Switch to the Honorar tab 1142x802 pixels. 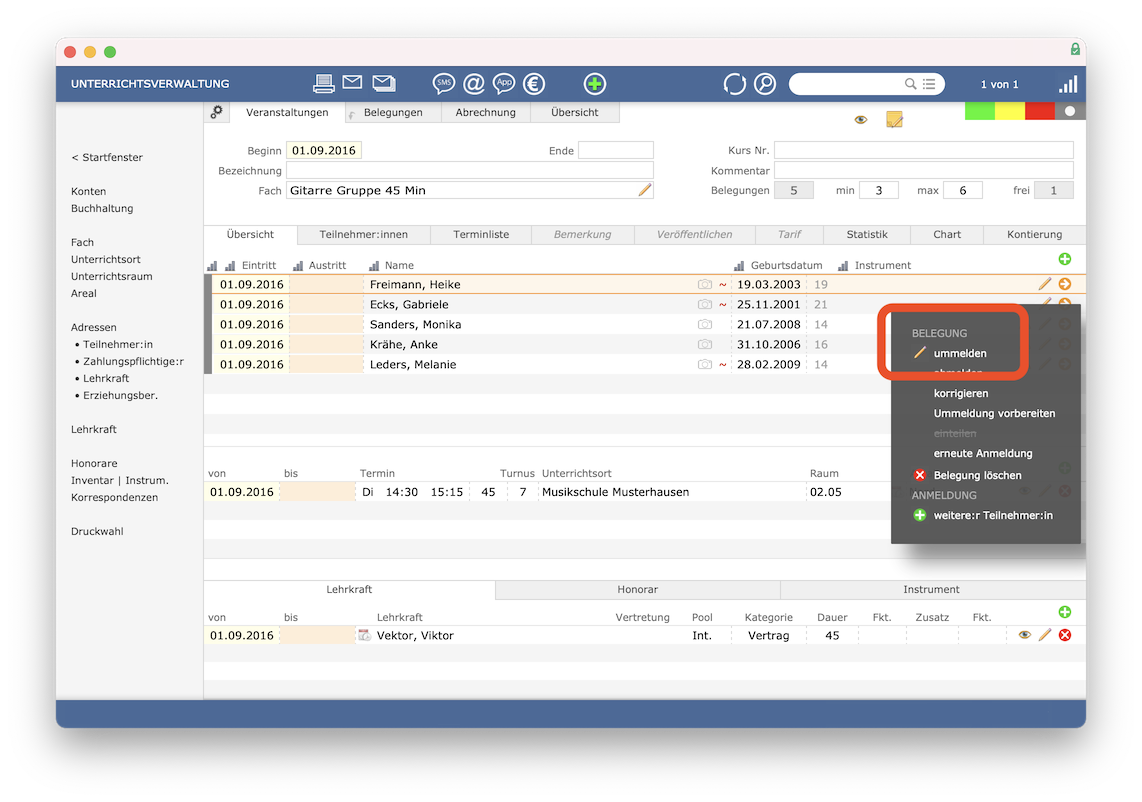tap(637, 589)
